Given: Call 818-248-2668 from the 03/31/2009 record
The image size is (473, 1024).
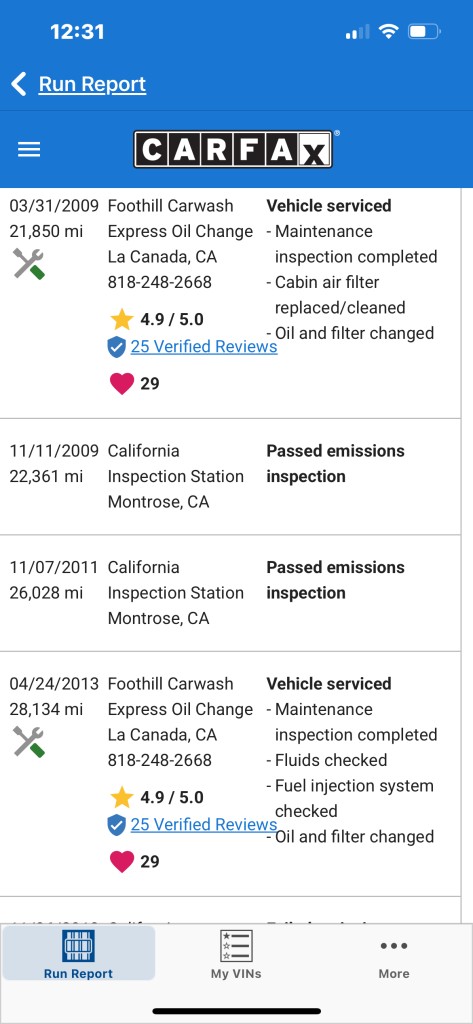Looking at the screenshot, I should pyautogui.click(x=159, y=282).
